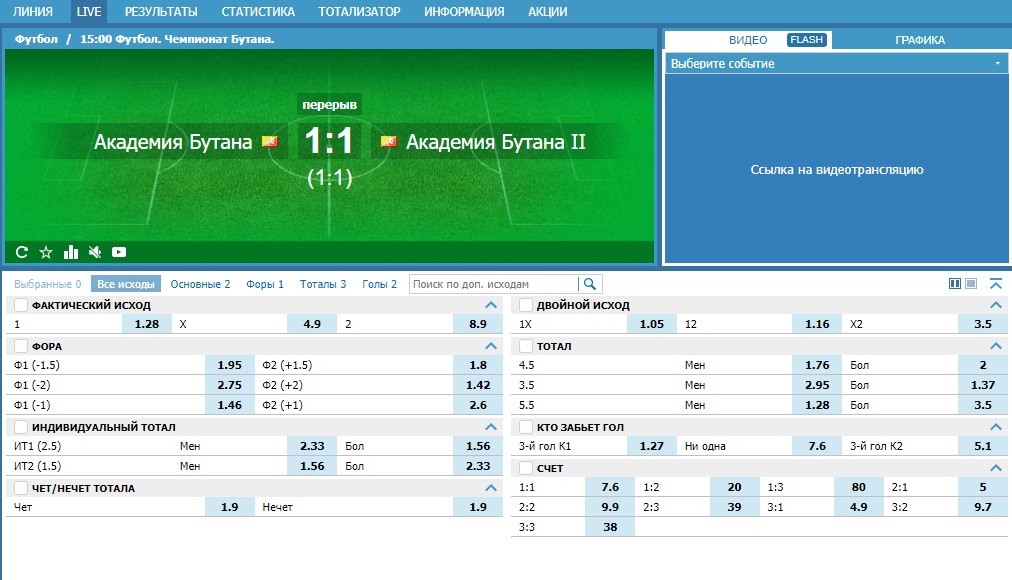Tick the ФАКТИЧЕСКИЙ ИСХОД checkbox
The width and height of the screenshot is (1012, 580).
(x=21, y=305)
